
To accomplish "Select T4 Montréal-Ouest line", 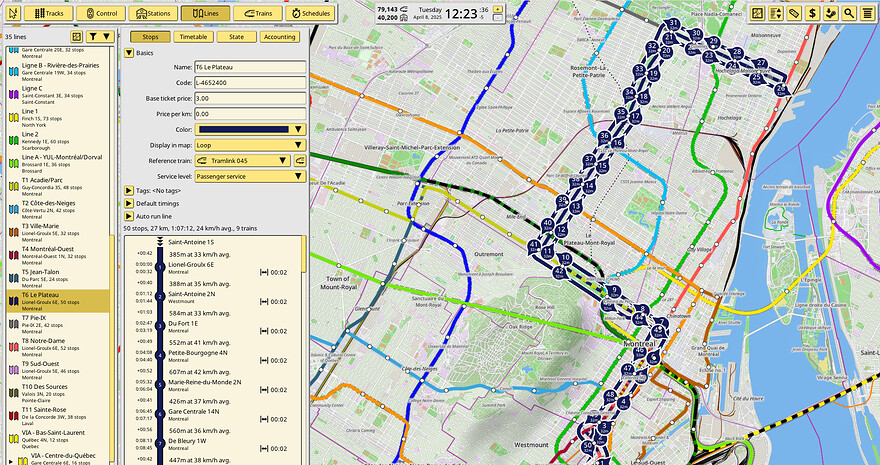I will (x=58, y=256).
